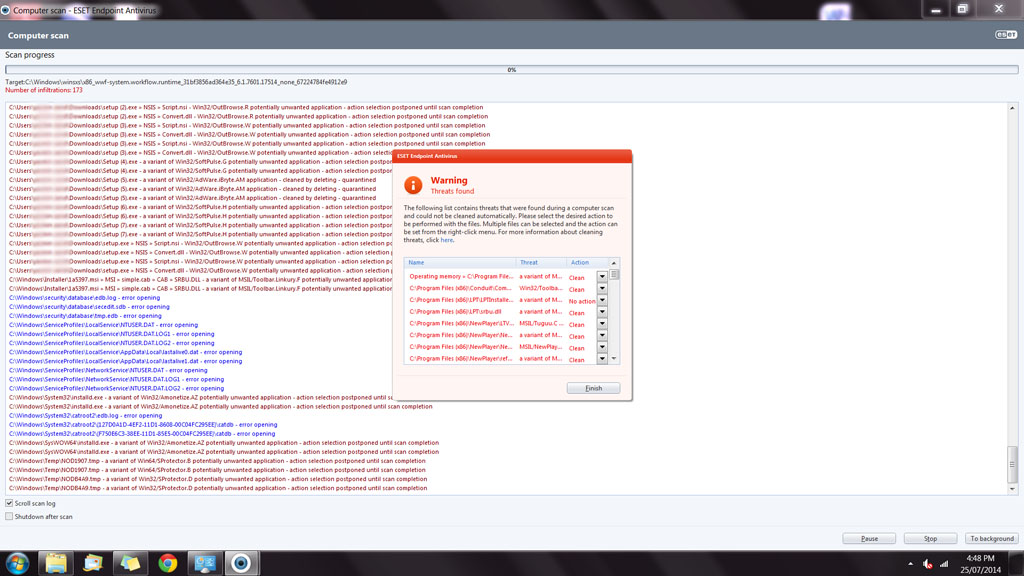Click the Target path text

[x=176, y=82]
